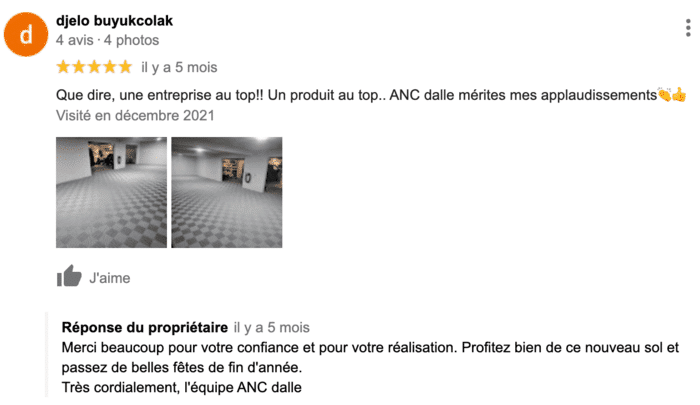Click the "Réponse du propriétaire" heading
The width and height of the screenshot is (700, 405).
click(144, 328)
